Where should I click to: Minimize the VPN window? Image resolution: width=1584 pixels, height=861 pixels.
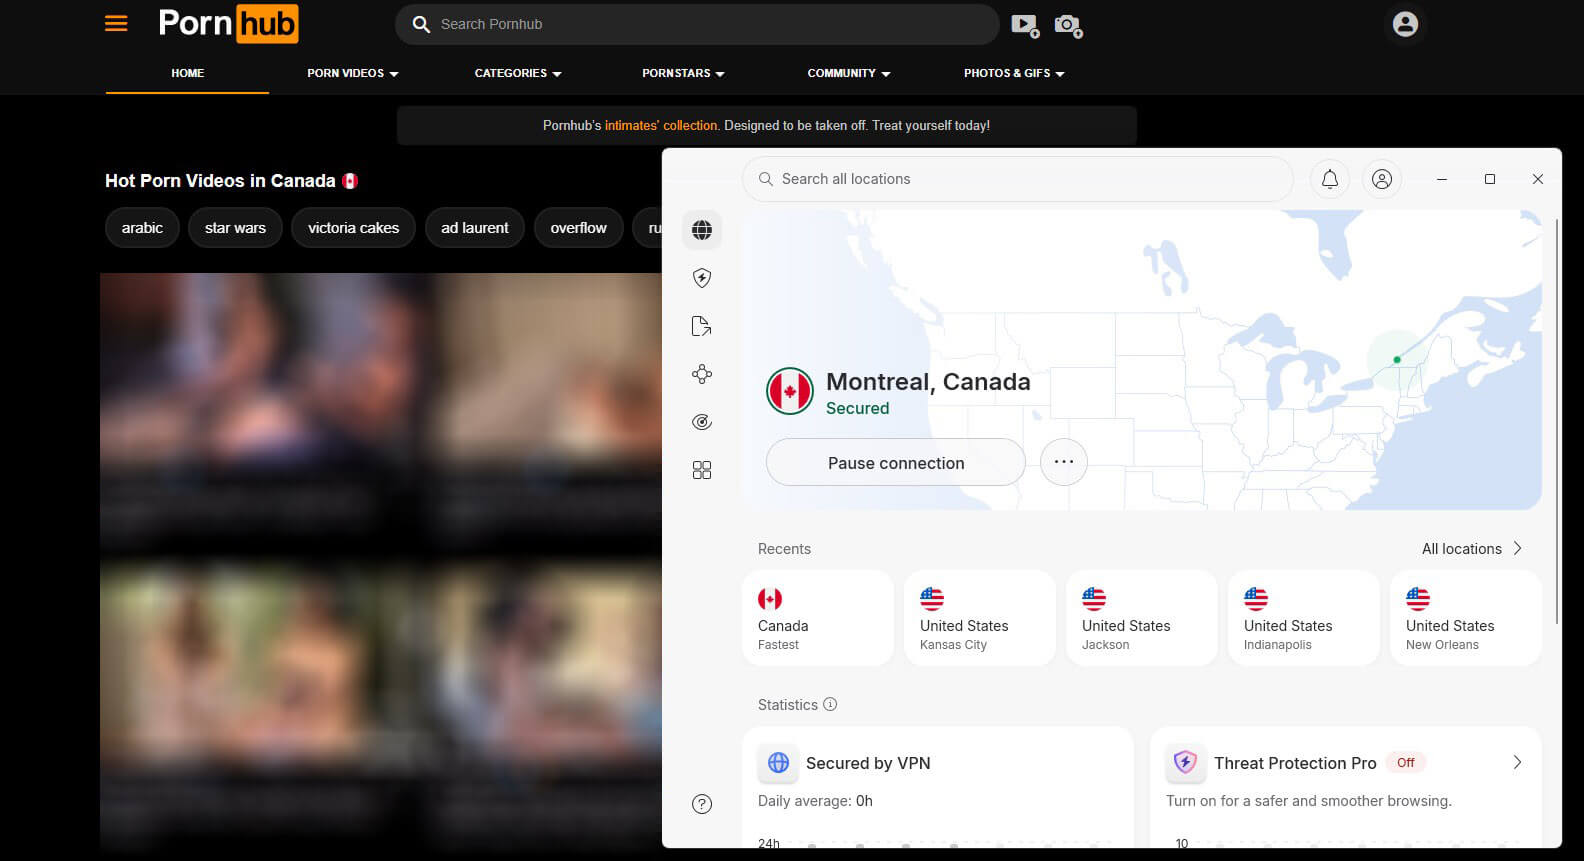pyautogui.click(x=1442, y=179)
